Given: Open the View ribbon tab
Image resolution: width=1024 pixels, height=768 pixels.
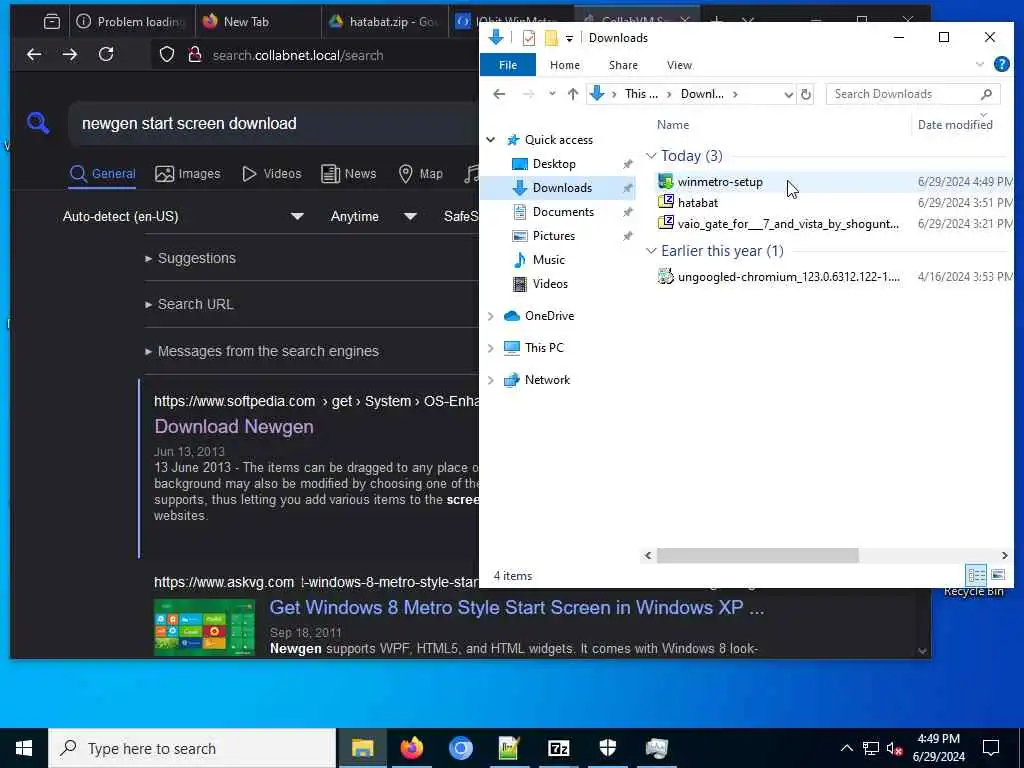Looking at the screenshot, I should pos(679,65).
